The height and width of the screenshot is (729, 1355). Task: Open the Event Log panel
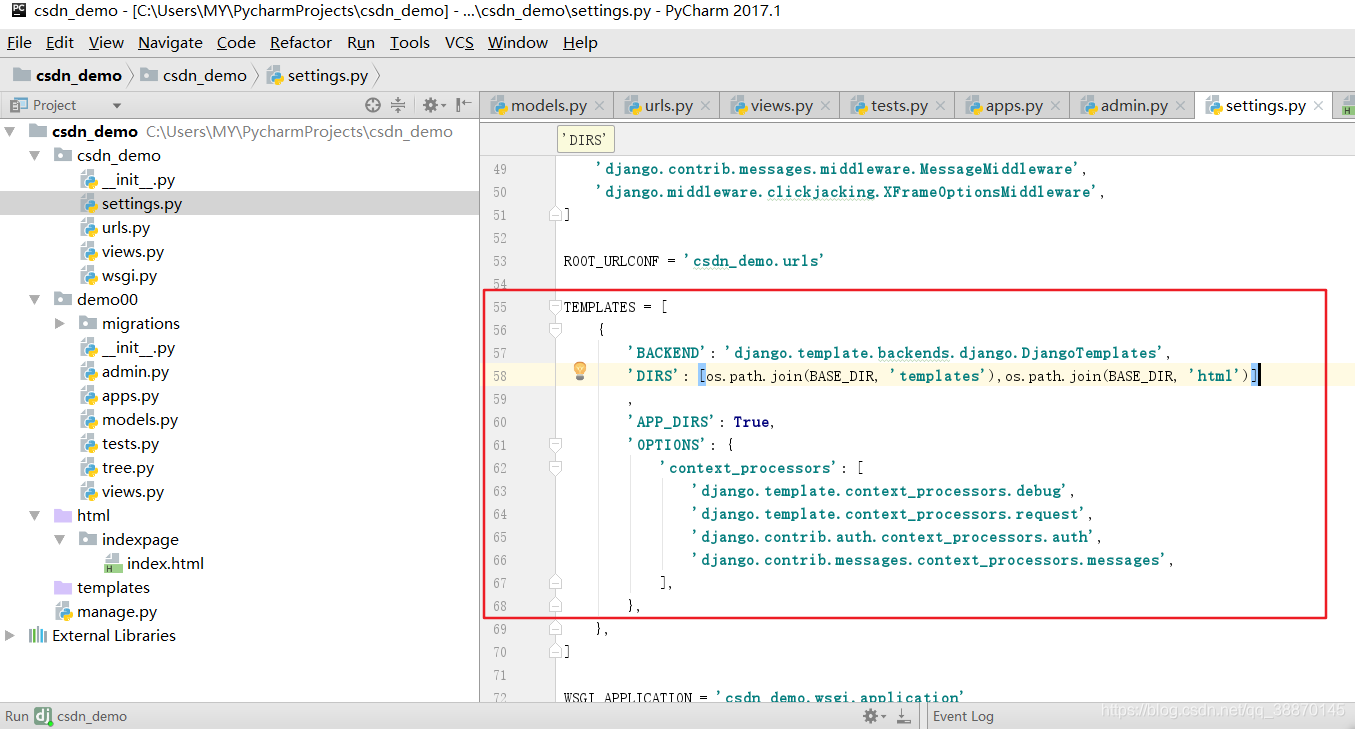coord(963,716)
